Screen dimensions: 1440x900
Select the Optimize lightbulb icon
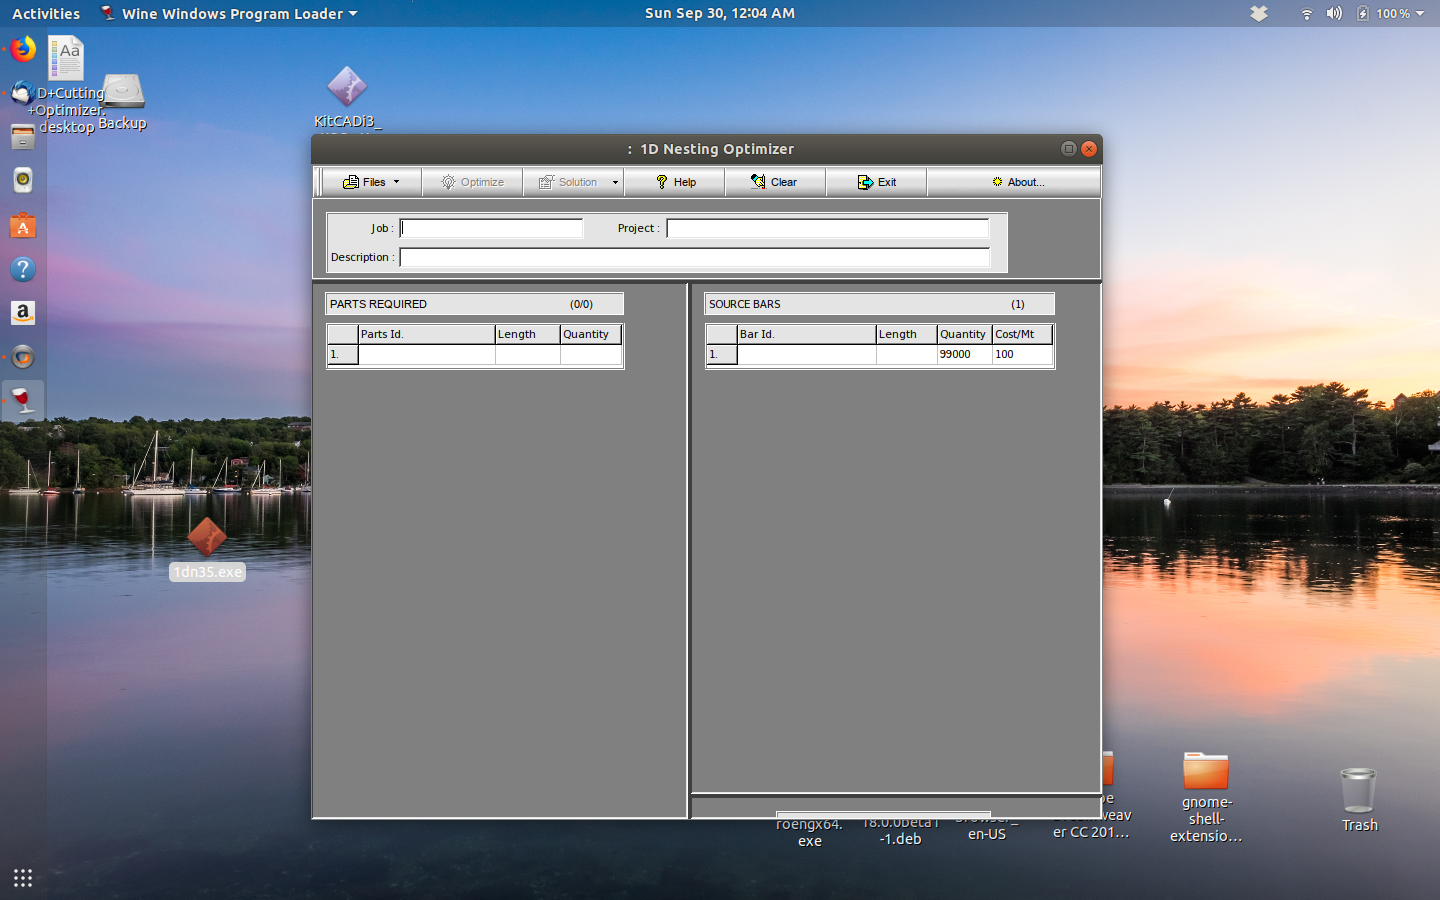click(x=448, y=182)
